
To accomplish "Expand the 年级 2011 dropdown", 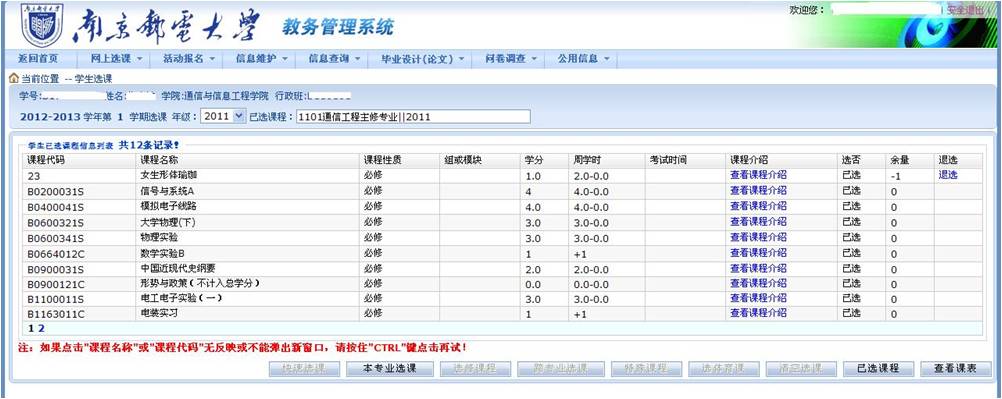I will click(x=222, y=116).
